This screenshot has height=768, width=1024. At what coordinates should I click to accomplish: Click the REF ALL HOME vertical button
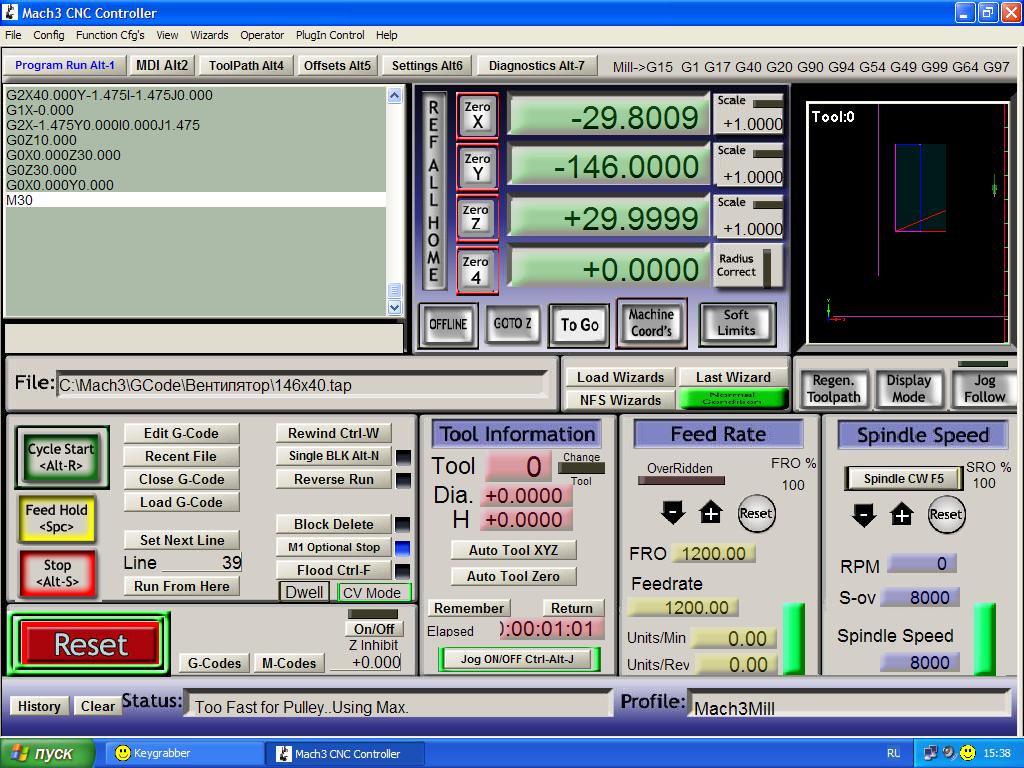point(433,190)
